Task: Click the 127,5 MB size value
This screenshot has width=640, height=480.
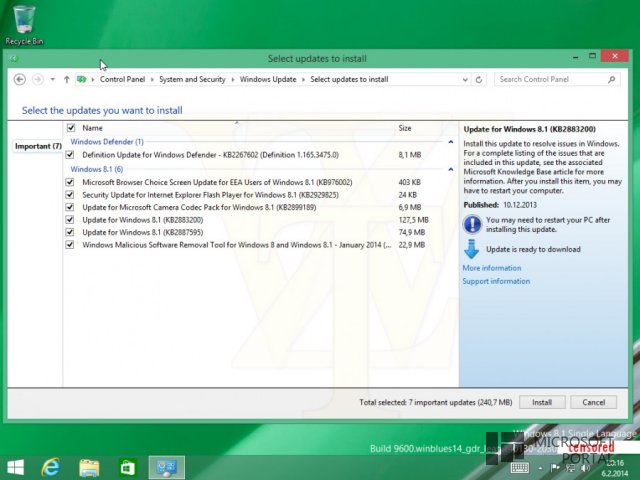Action: [413, 220]
